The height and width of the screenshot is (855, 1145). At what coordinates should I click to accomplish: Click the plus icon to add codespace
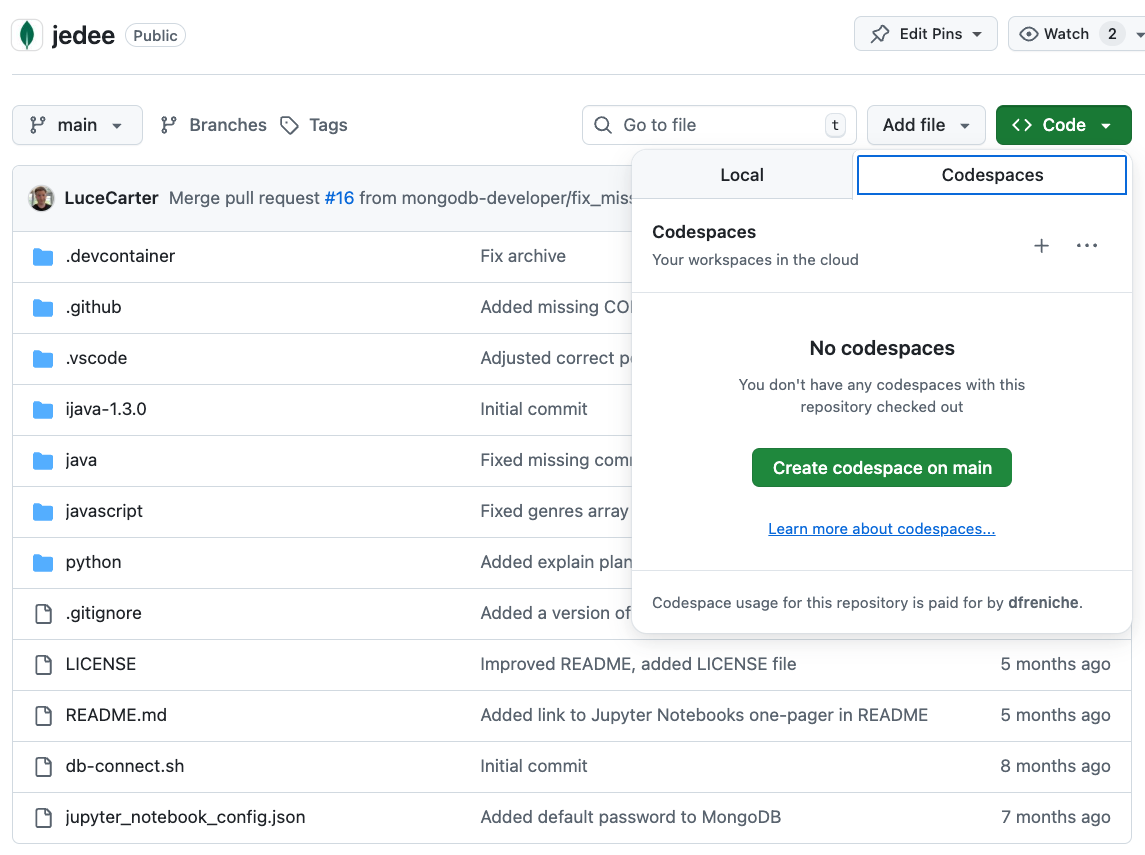click(x=1041, y=246)
